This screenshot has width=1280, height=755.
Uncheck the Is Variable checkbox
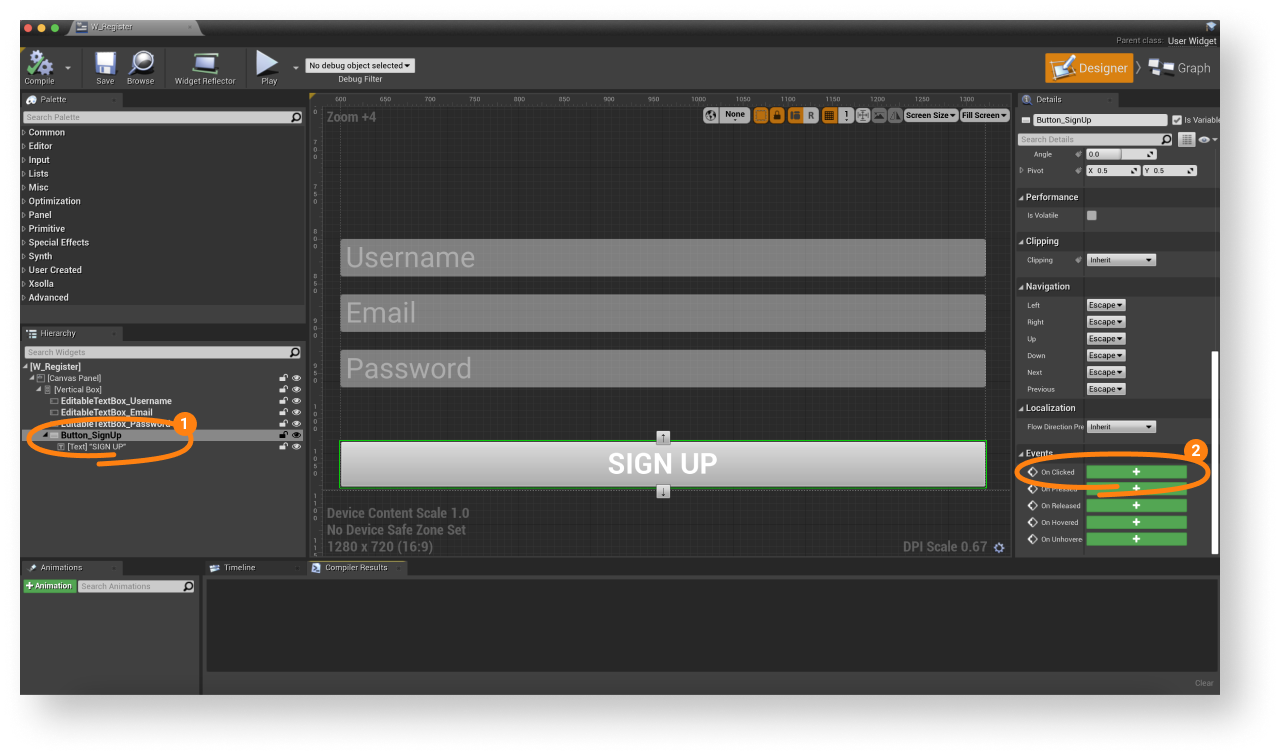tap(1177, 120)
